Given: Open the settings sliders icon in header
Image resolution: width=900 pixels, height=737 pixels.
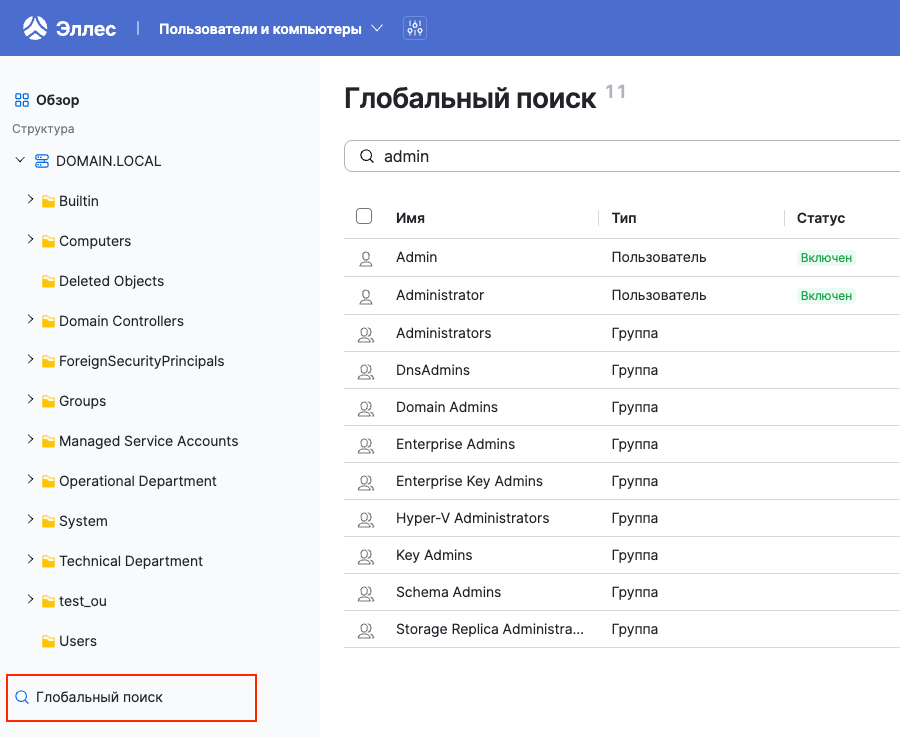Looking at the screenshot, I should click(x=415, y=28).
